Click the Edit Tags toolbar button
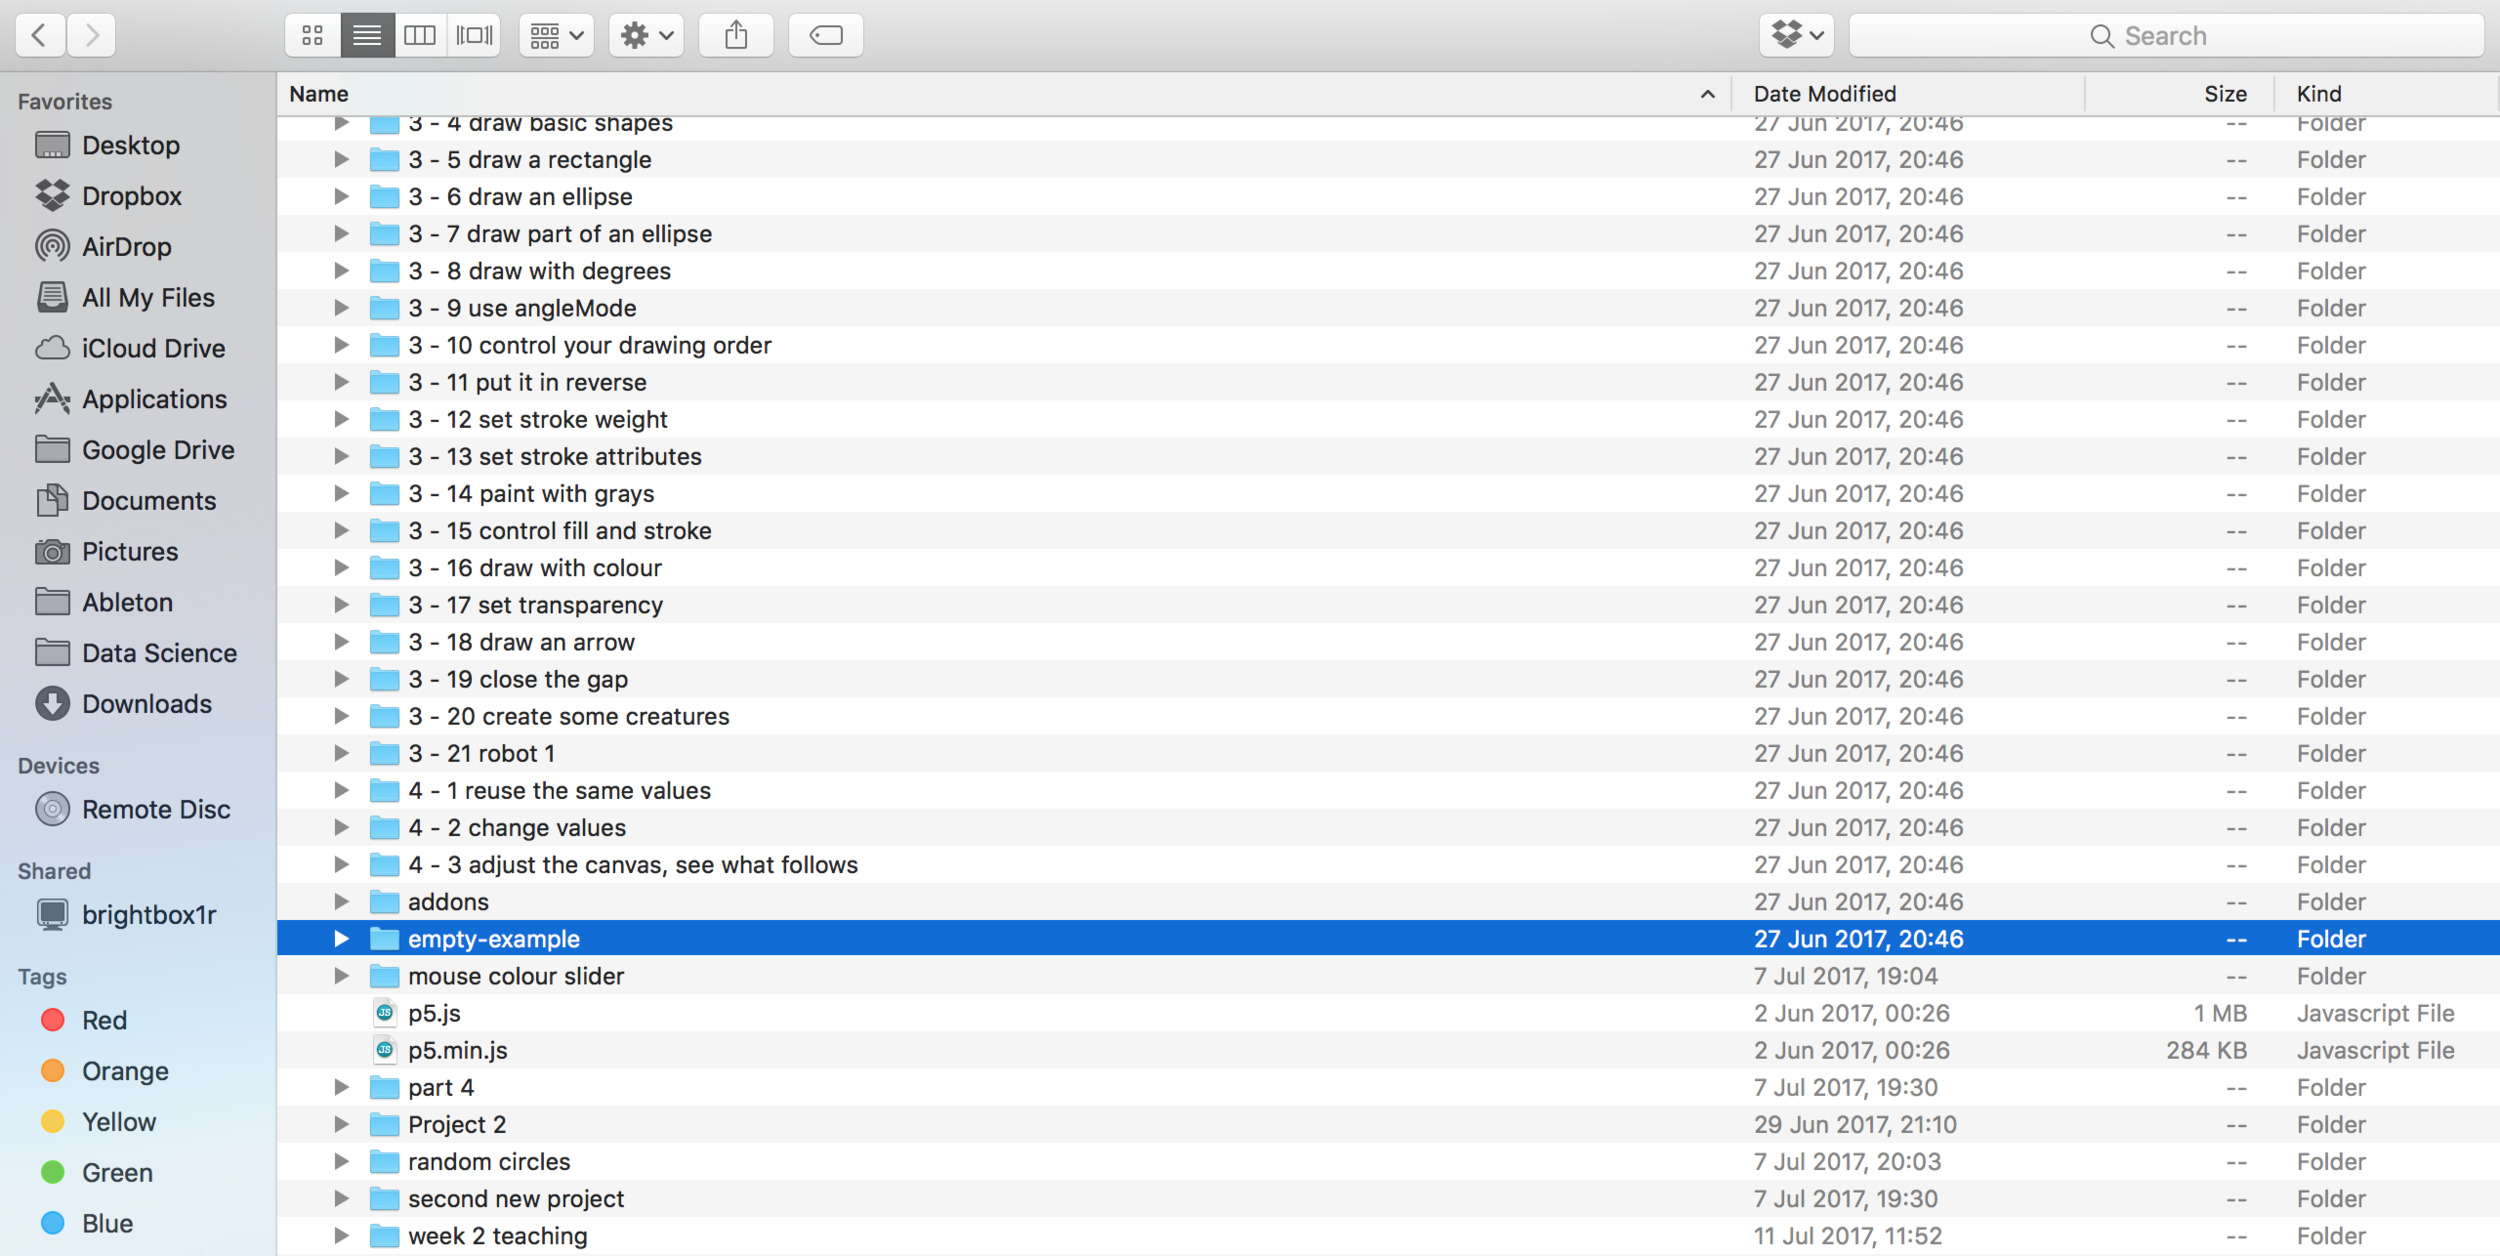Image resolution: width=2500 pixels, height=1256 pixels. click(x=826, y=36)
